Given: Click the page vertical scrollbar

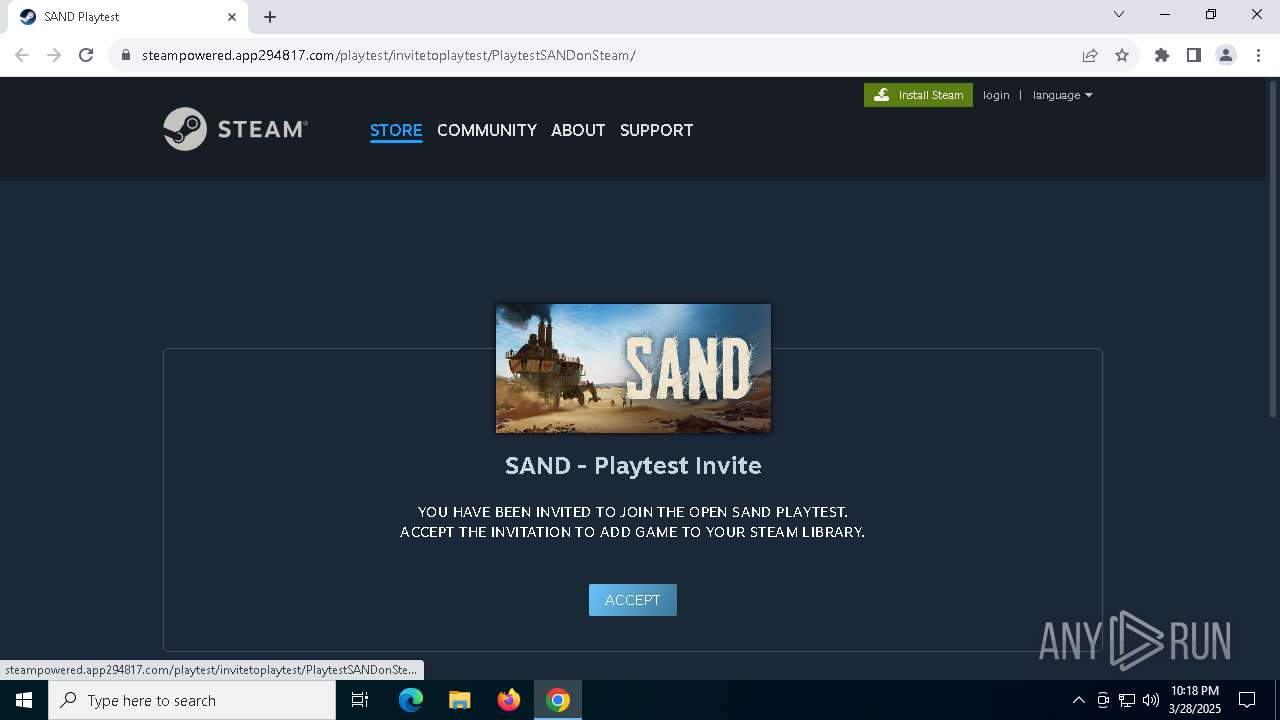Looking at the screenshot, I should 1273,250.
